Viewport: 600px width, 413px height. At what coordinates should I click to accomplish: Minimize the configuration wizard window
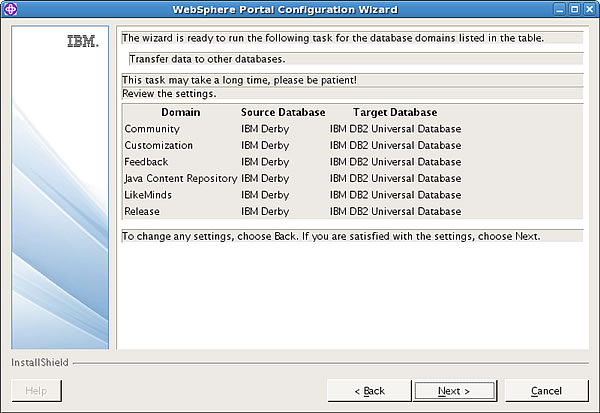[560, 9]
